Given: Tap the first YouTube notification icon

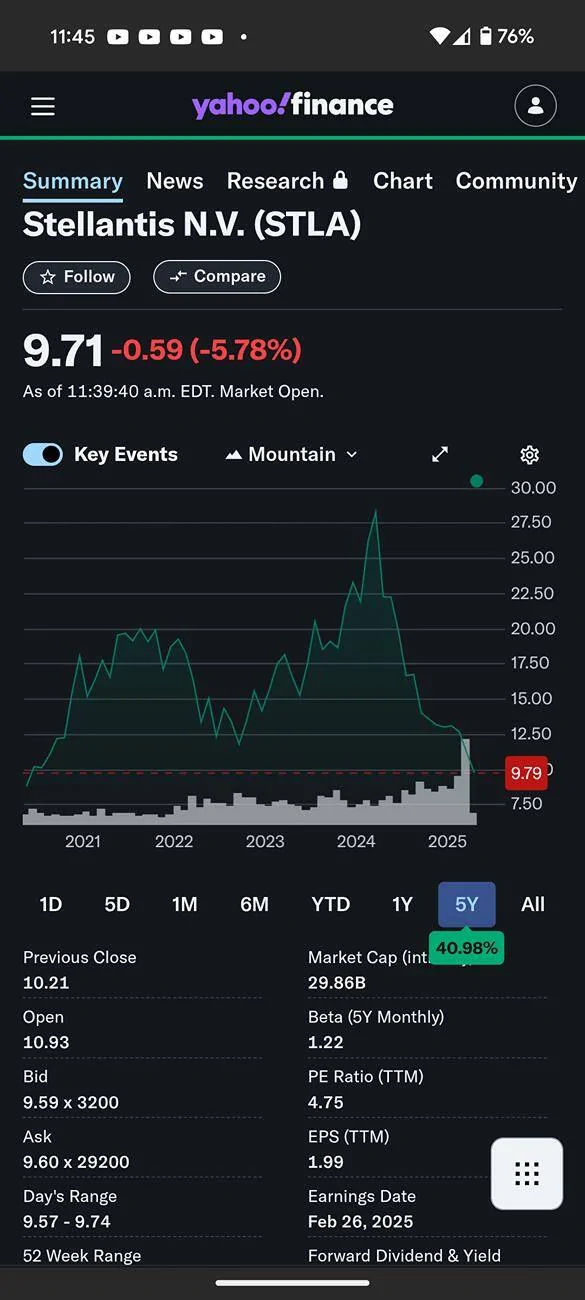Looking at the screenshot, I should pos(117,37).
